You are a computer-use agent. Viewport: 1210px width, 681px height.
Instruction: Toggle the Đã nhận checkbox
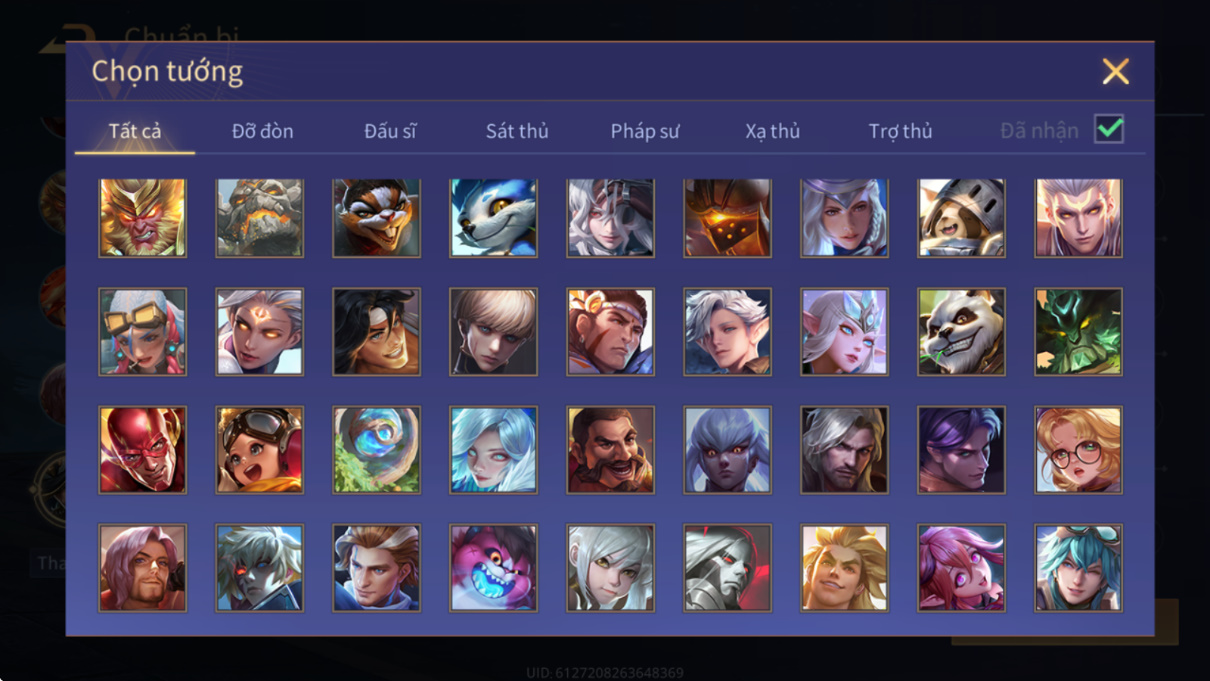point(1109,129)
